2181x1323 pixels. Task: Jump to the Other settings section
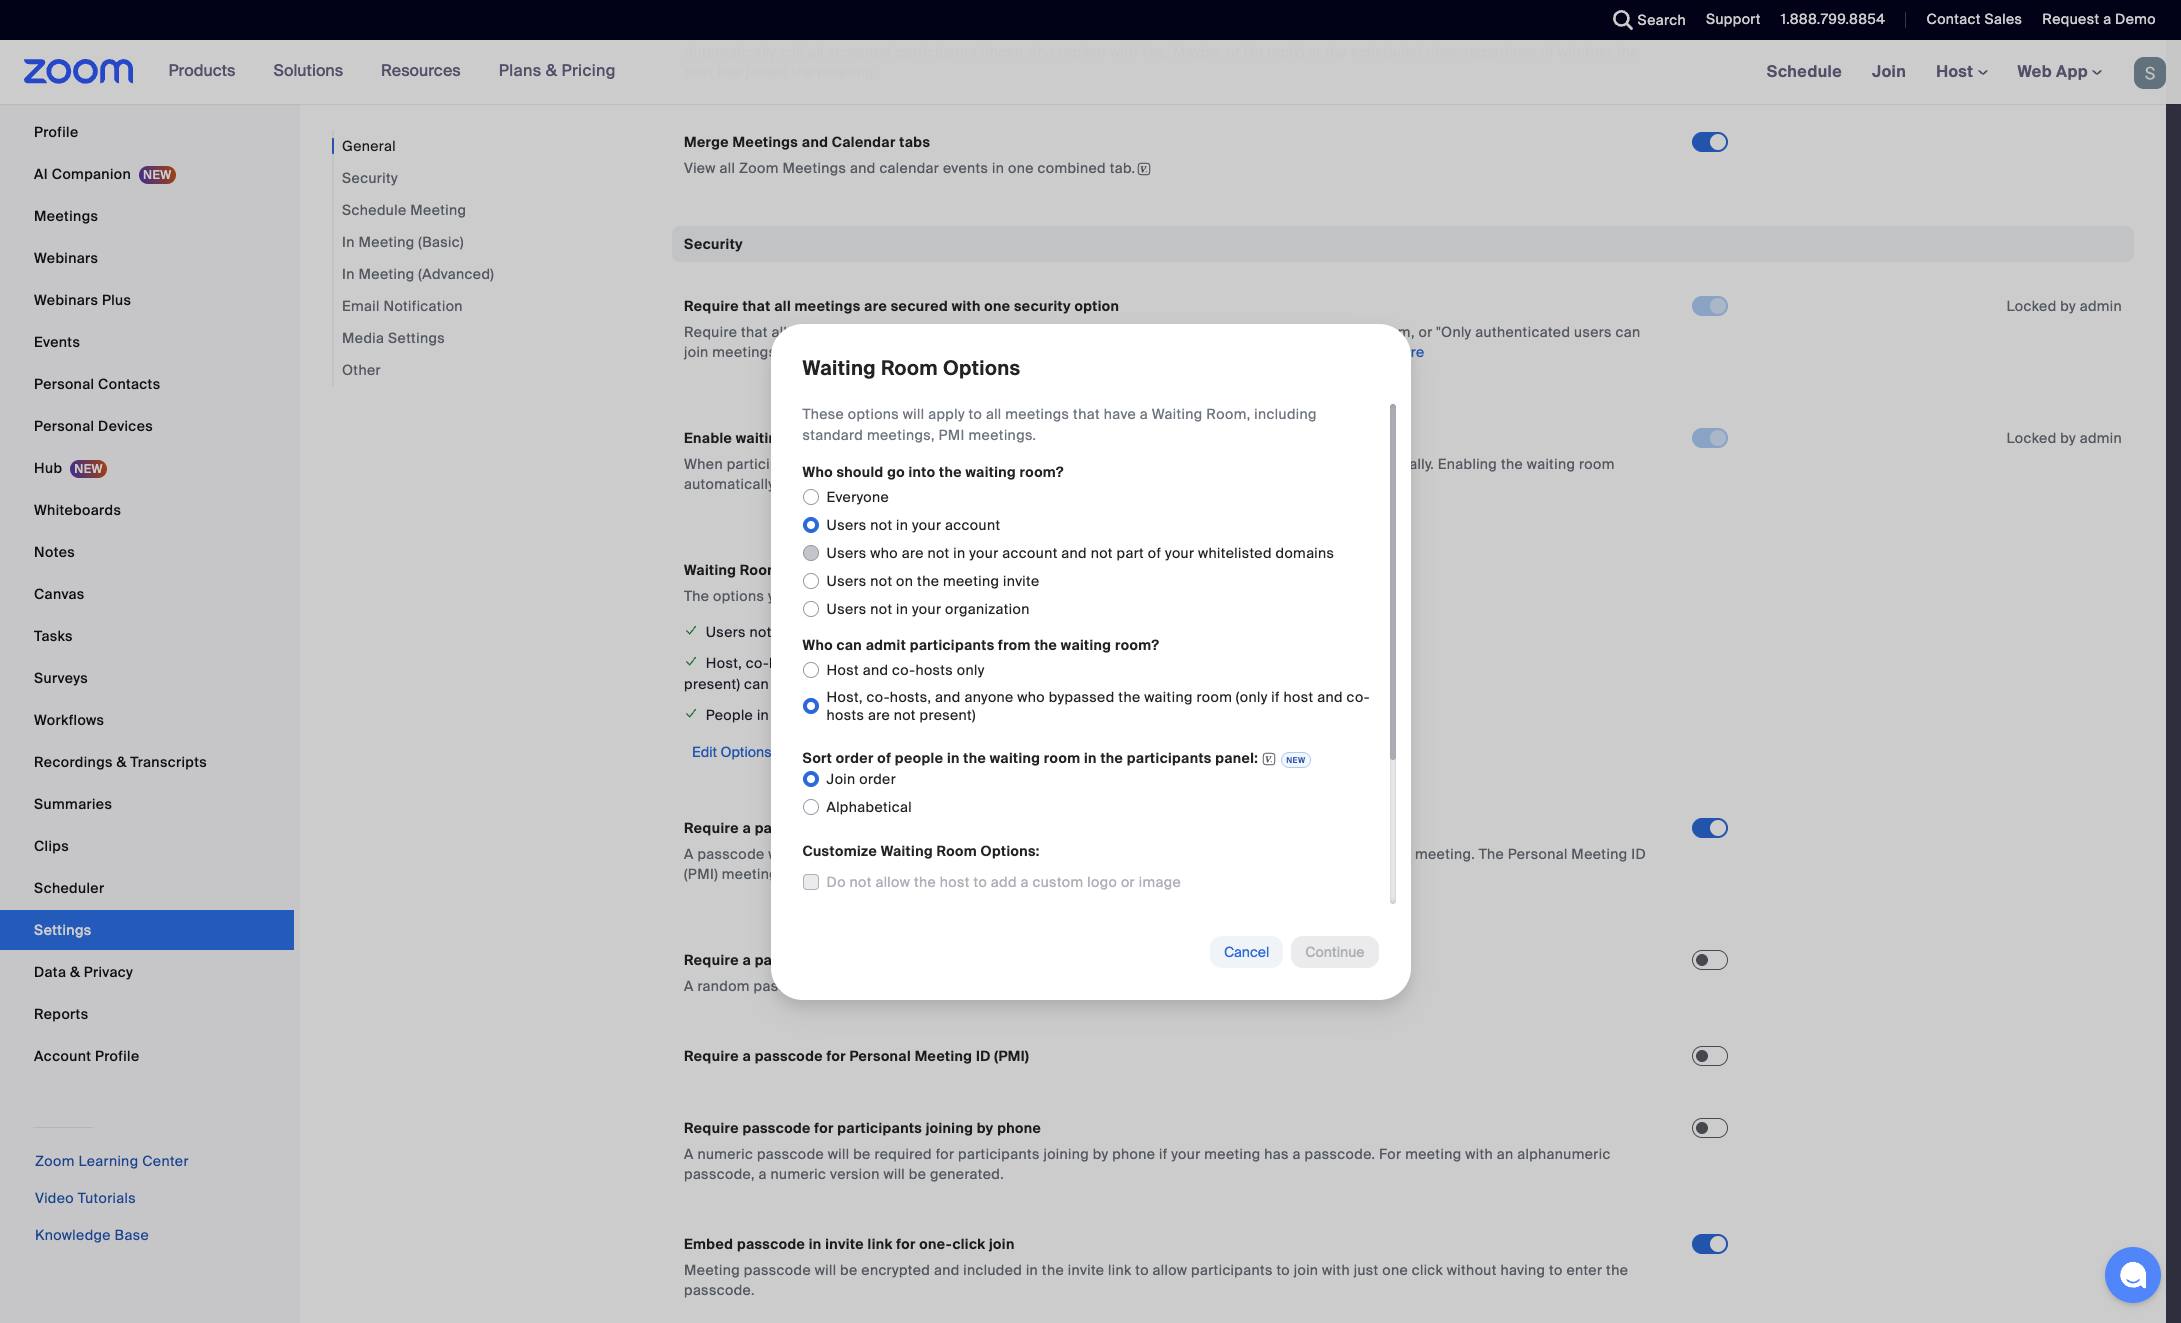361,370
